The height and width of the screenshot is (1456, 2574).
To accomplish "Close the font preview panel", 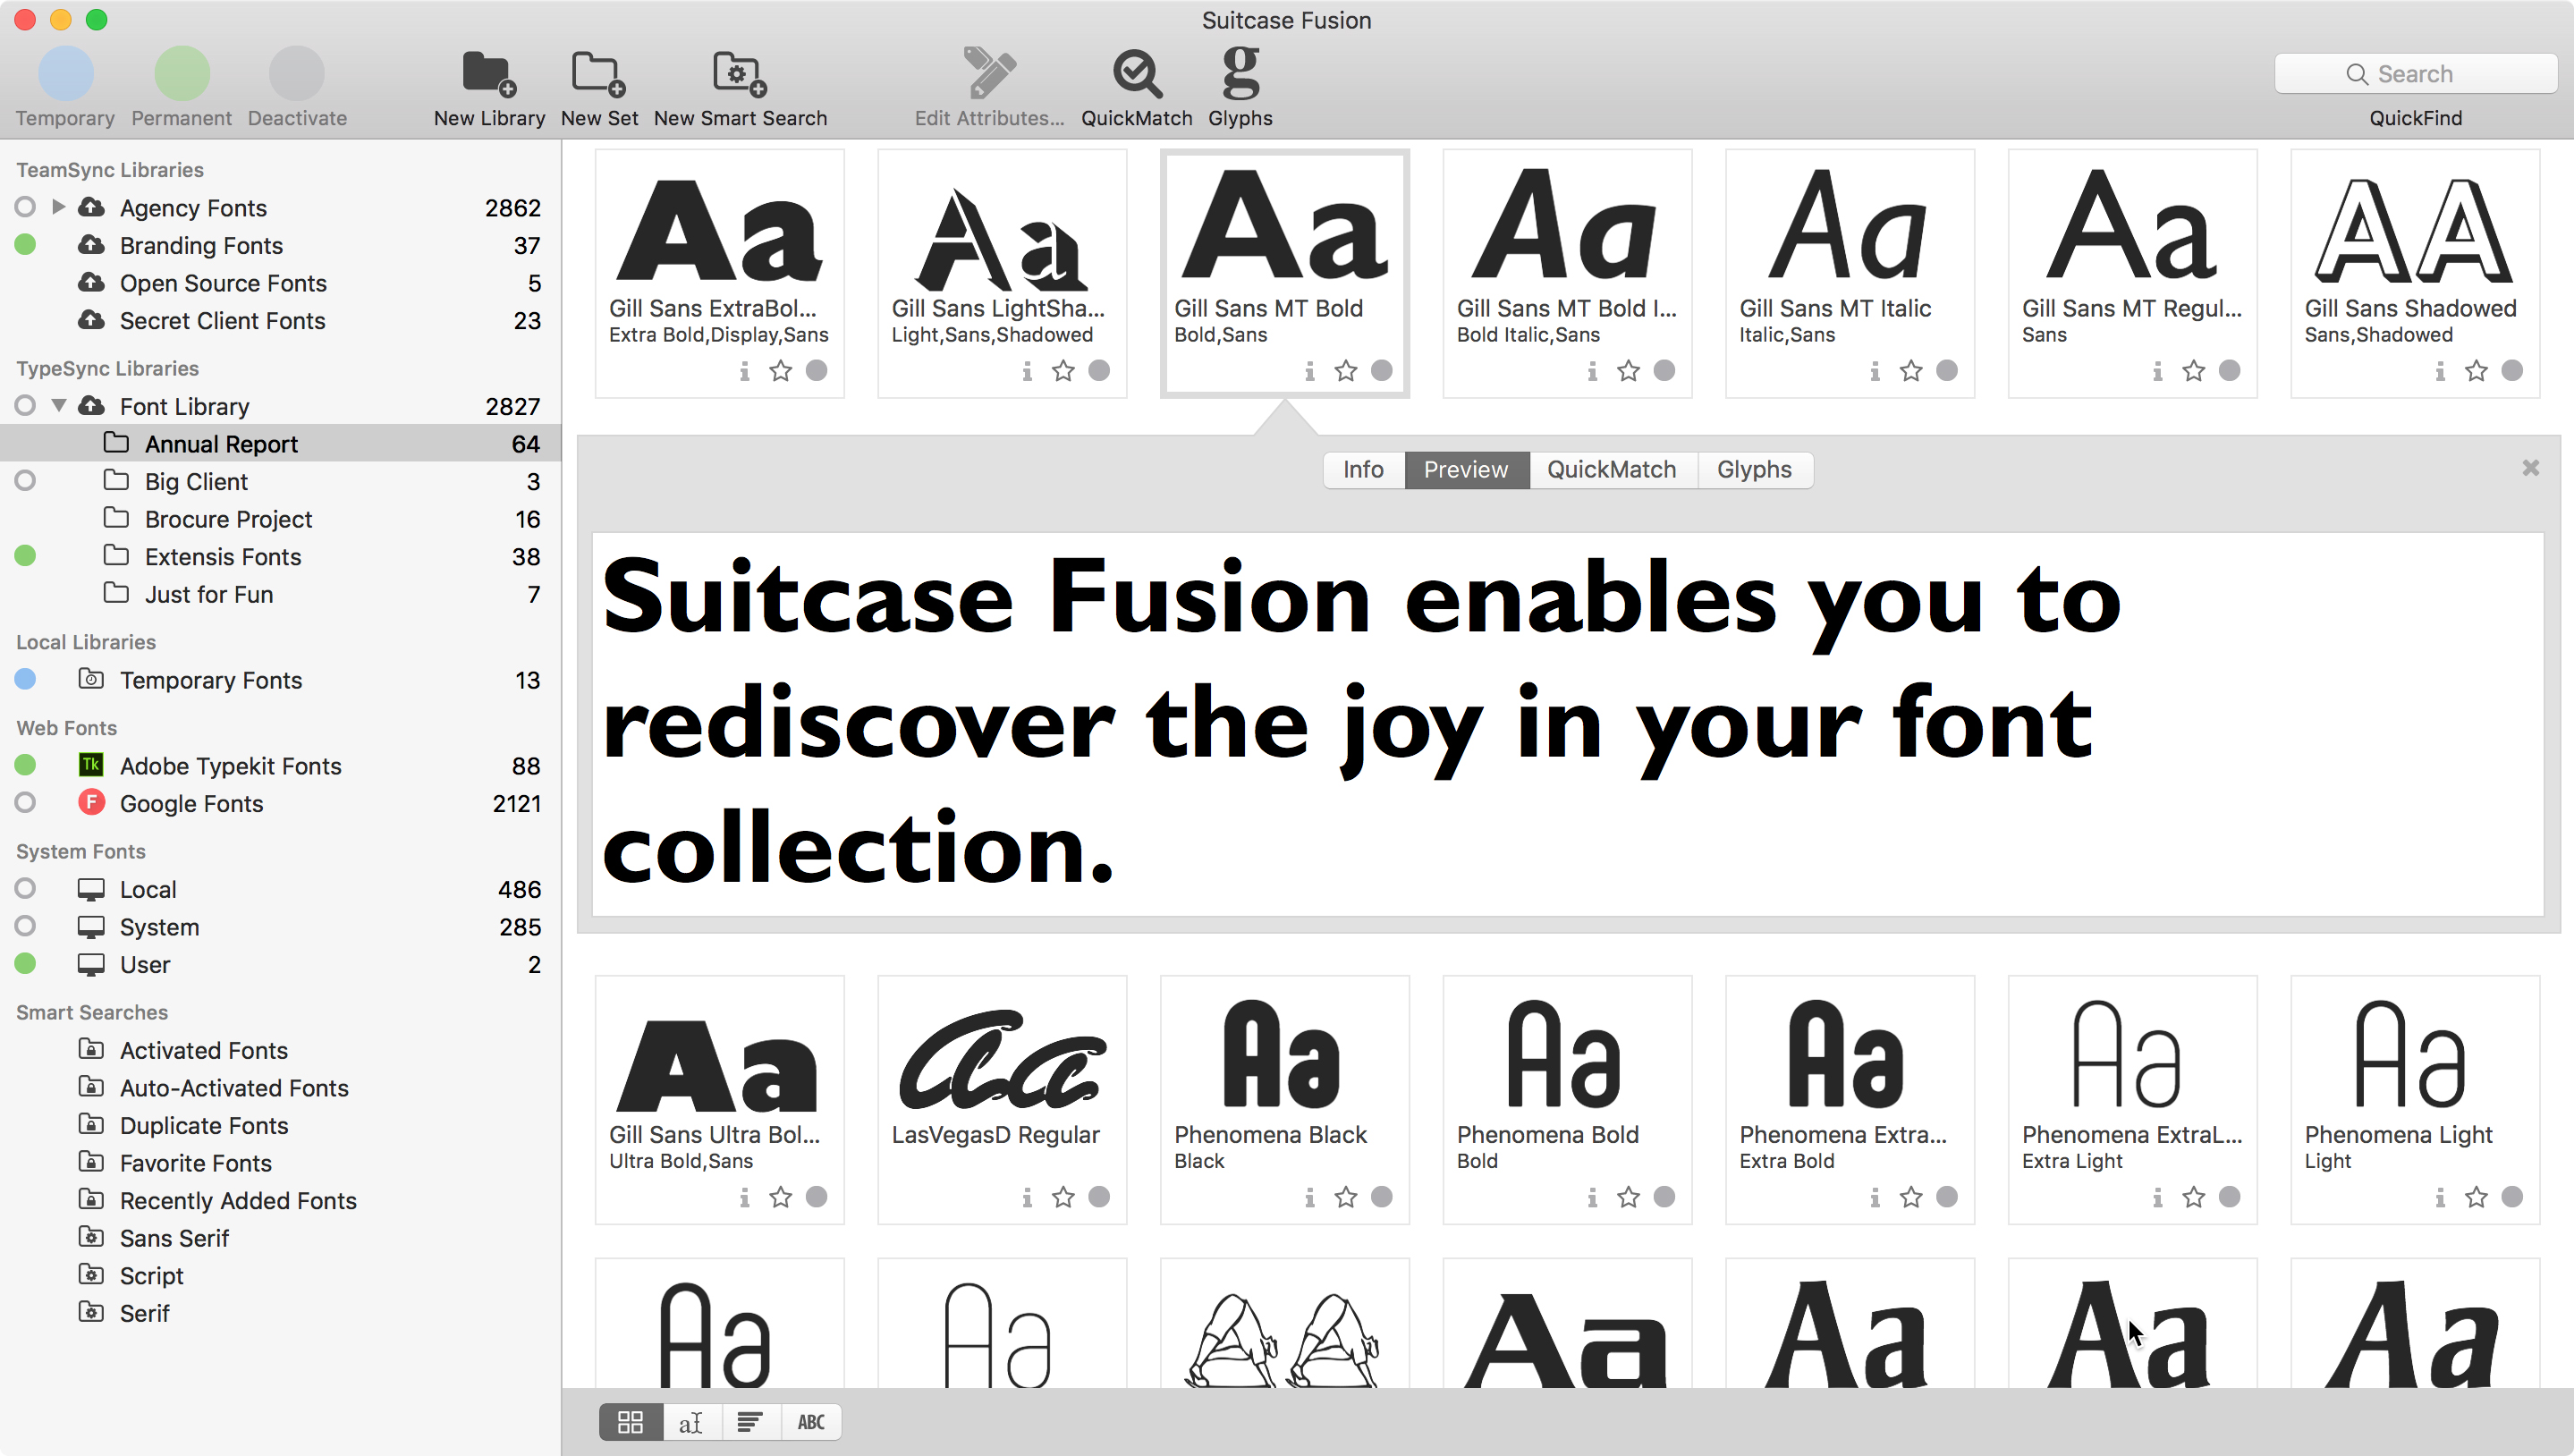I will pos(2530,468).
